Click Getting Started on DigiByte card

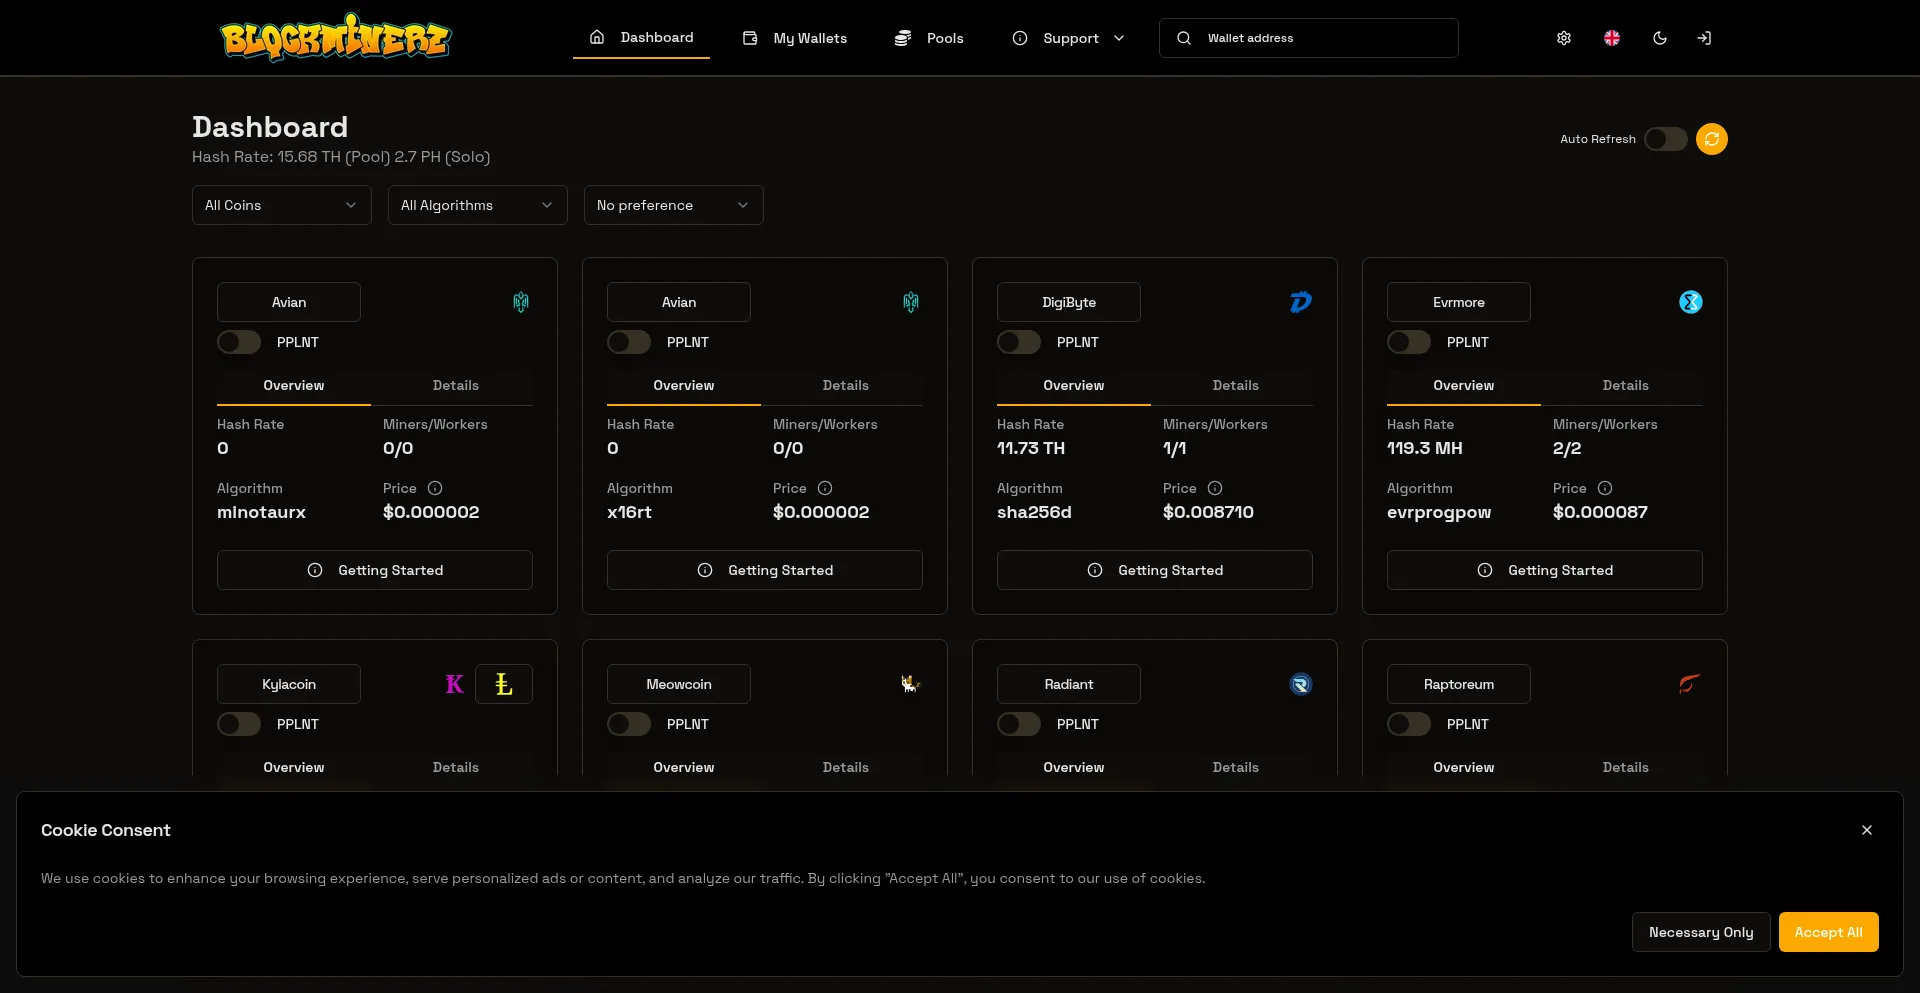pyautogui.click(x=1155, y=570)
